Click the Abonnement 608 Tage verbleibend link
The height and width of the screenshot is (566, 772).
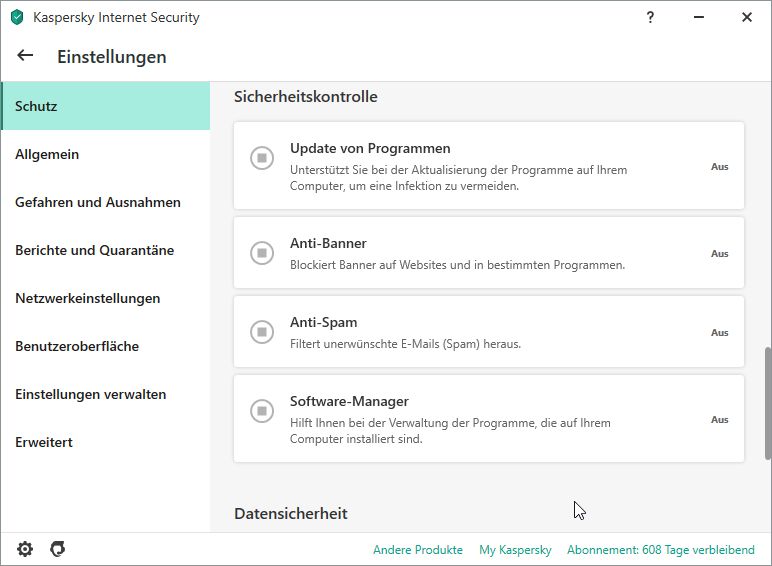pos(660,550)
